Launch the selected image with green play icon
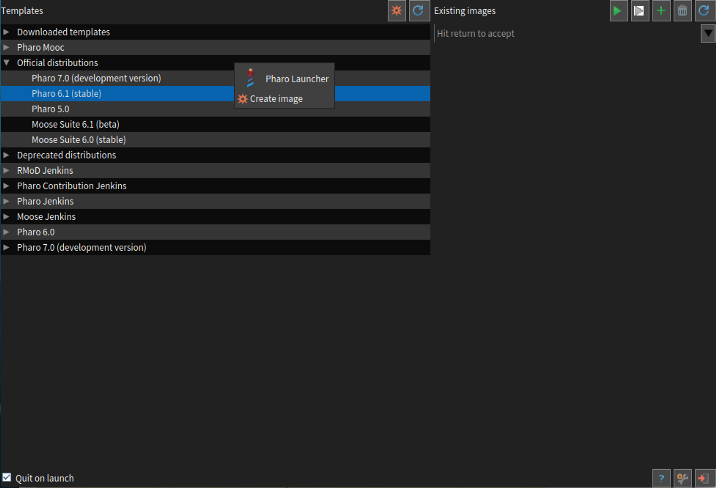 point(618,10)
